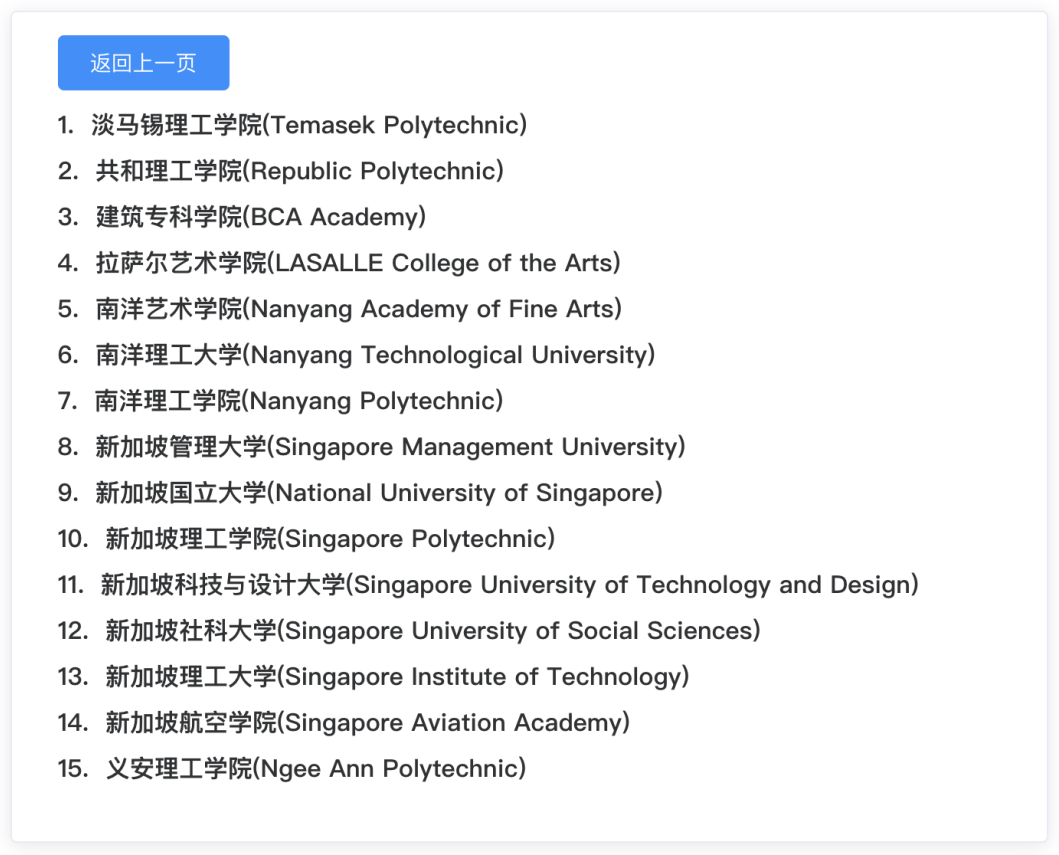1059x855 pixels.
Task: Select 拉萨尔艺术学院 (LASALLE College of the Arts)
Action: tap(335, 262)
